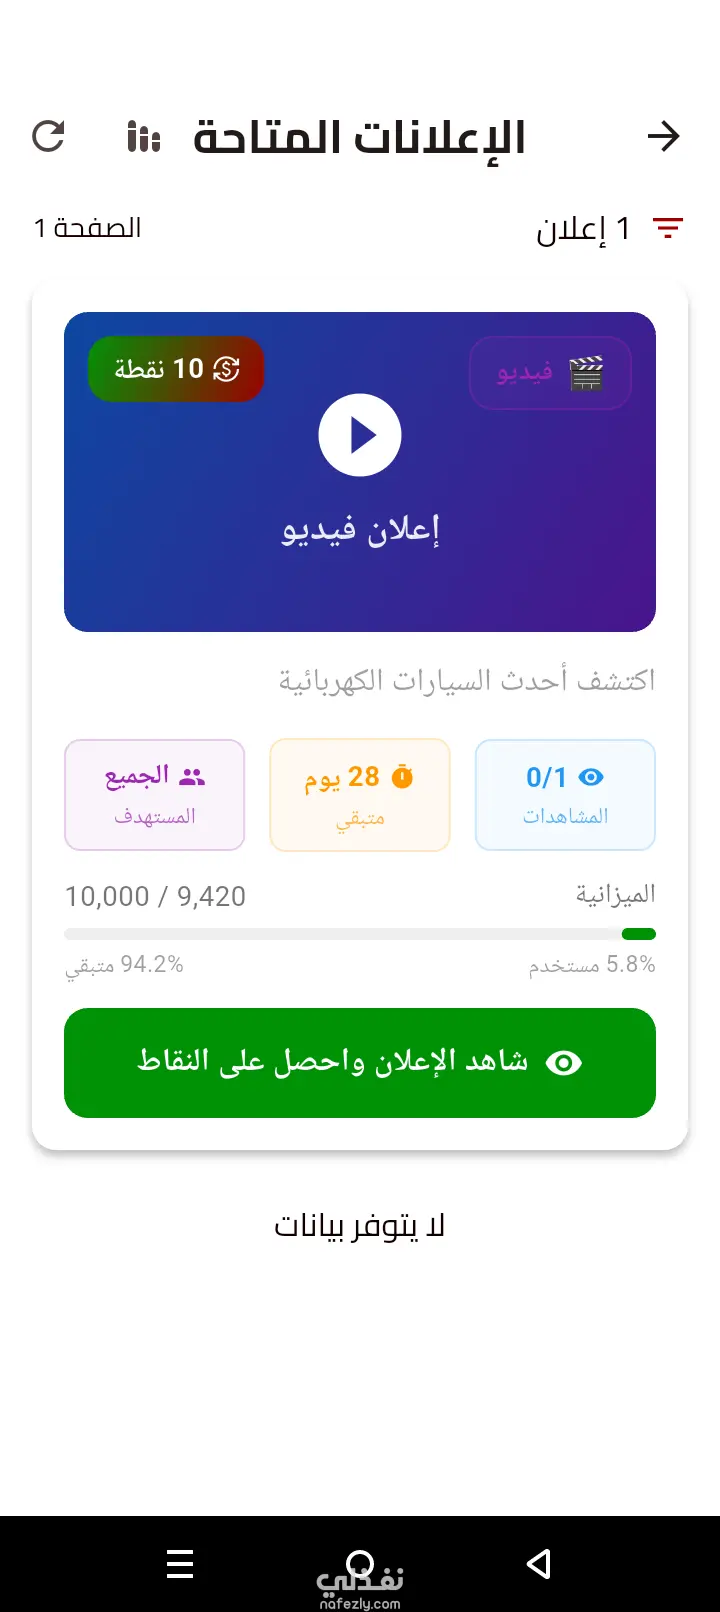This screenshot has width=720, height=1612.
Task: Tap the 1 إعلان count label
Action: (583, 229)
